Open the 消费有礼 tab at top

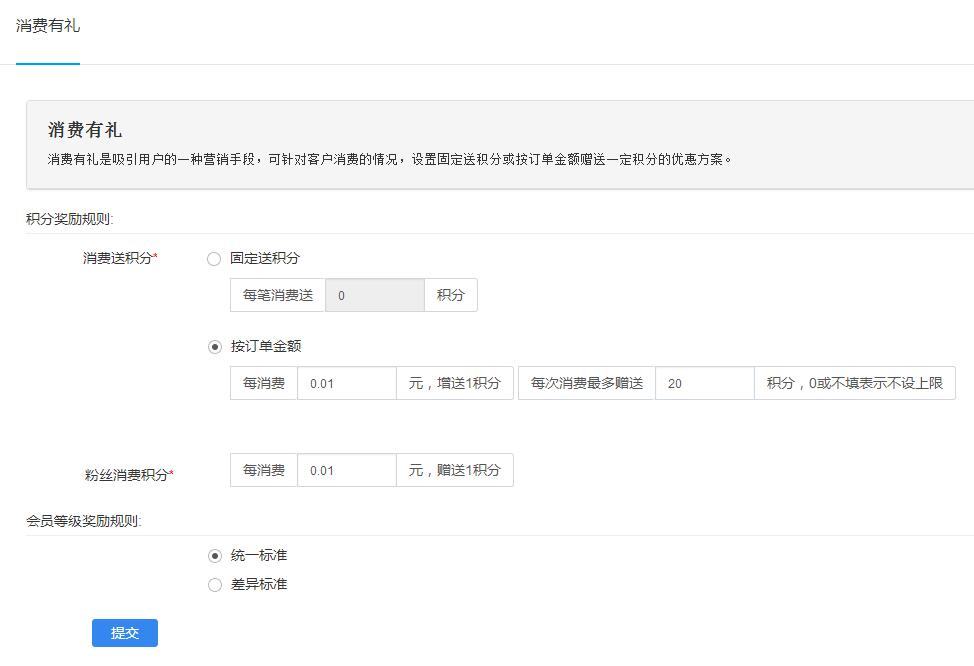point(48,27)
